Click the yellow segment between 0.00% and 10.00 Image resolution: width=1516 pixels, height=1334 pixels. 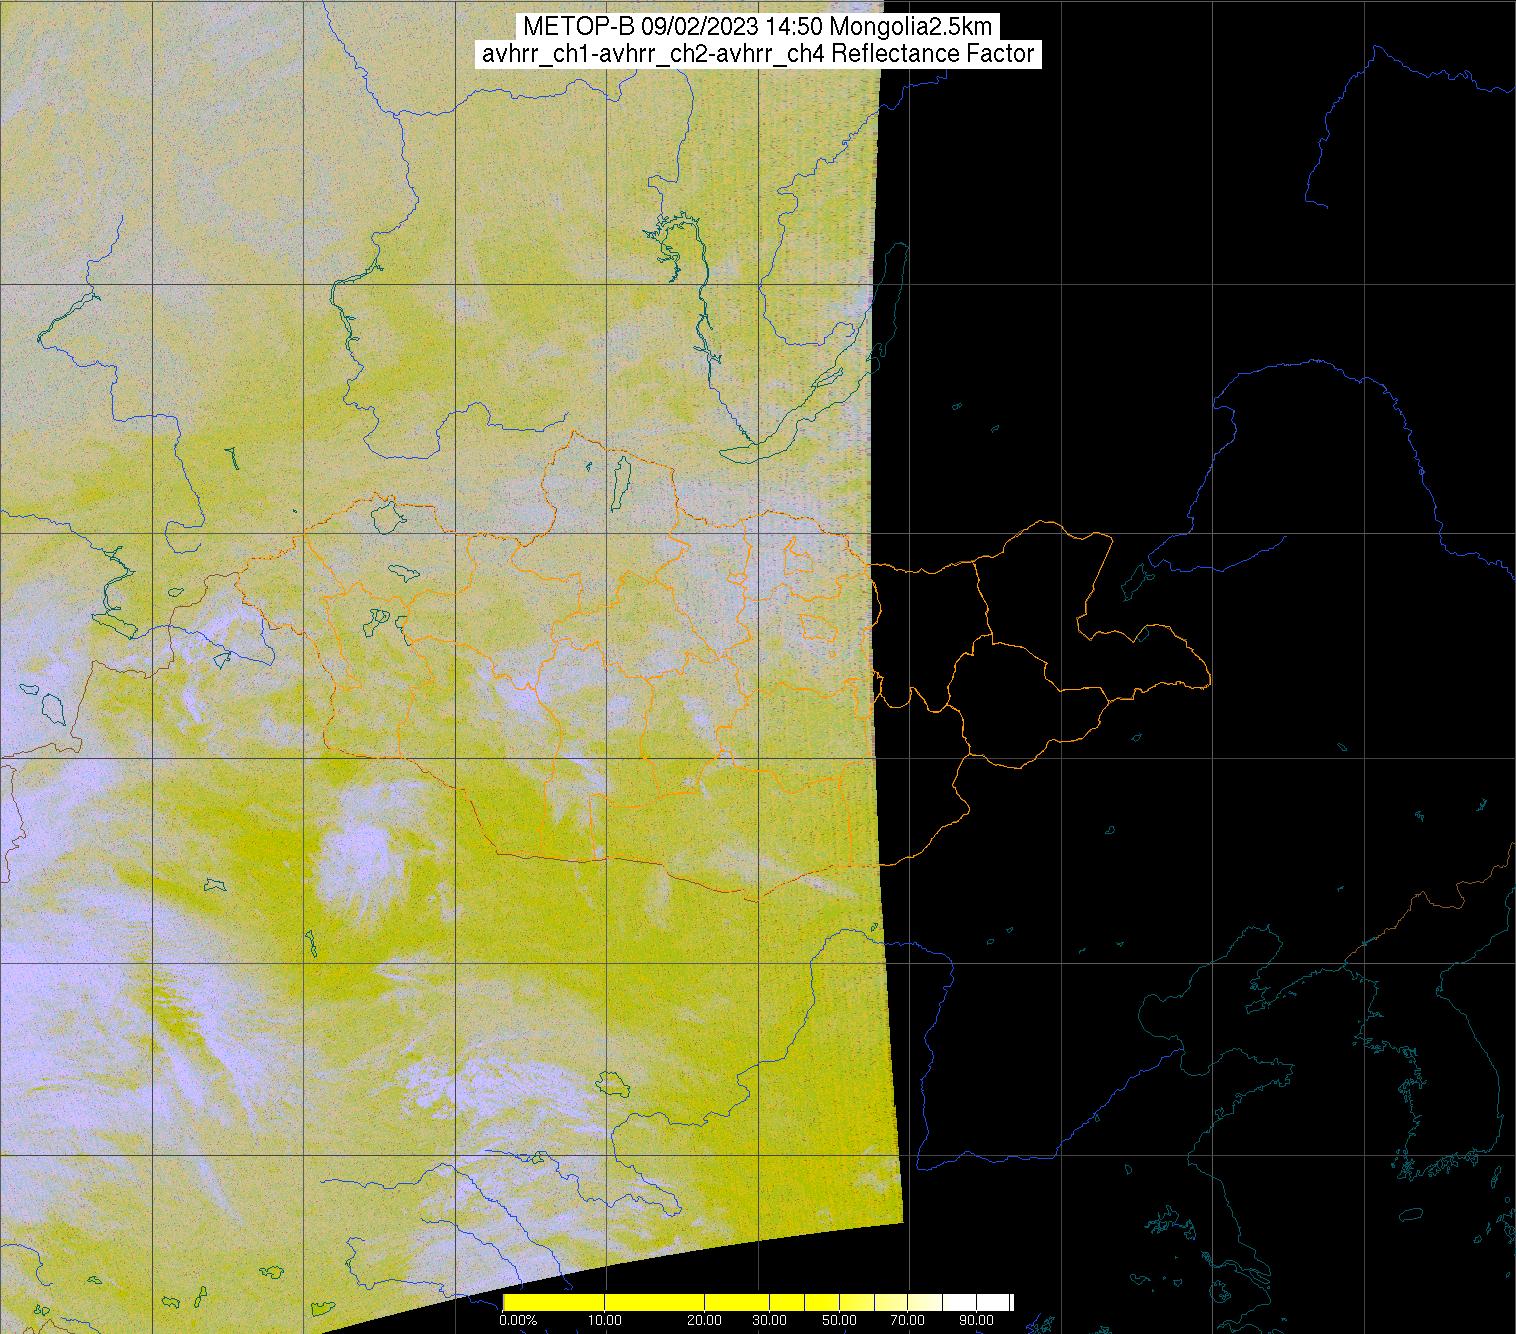(x=553, y=1302)
